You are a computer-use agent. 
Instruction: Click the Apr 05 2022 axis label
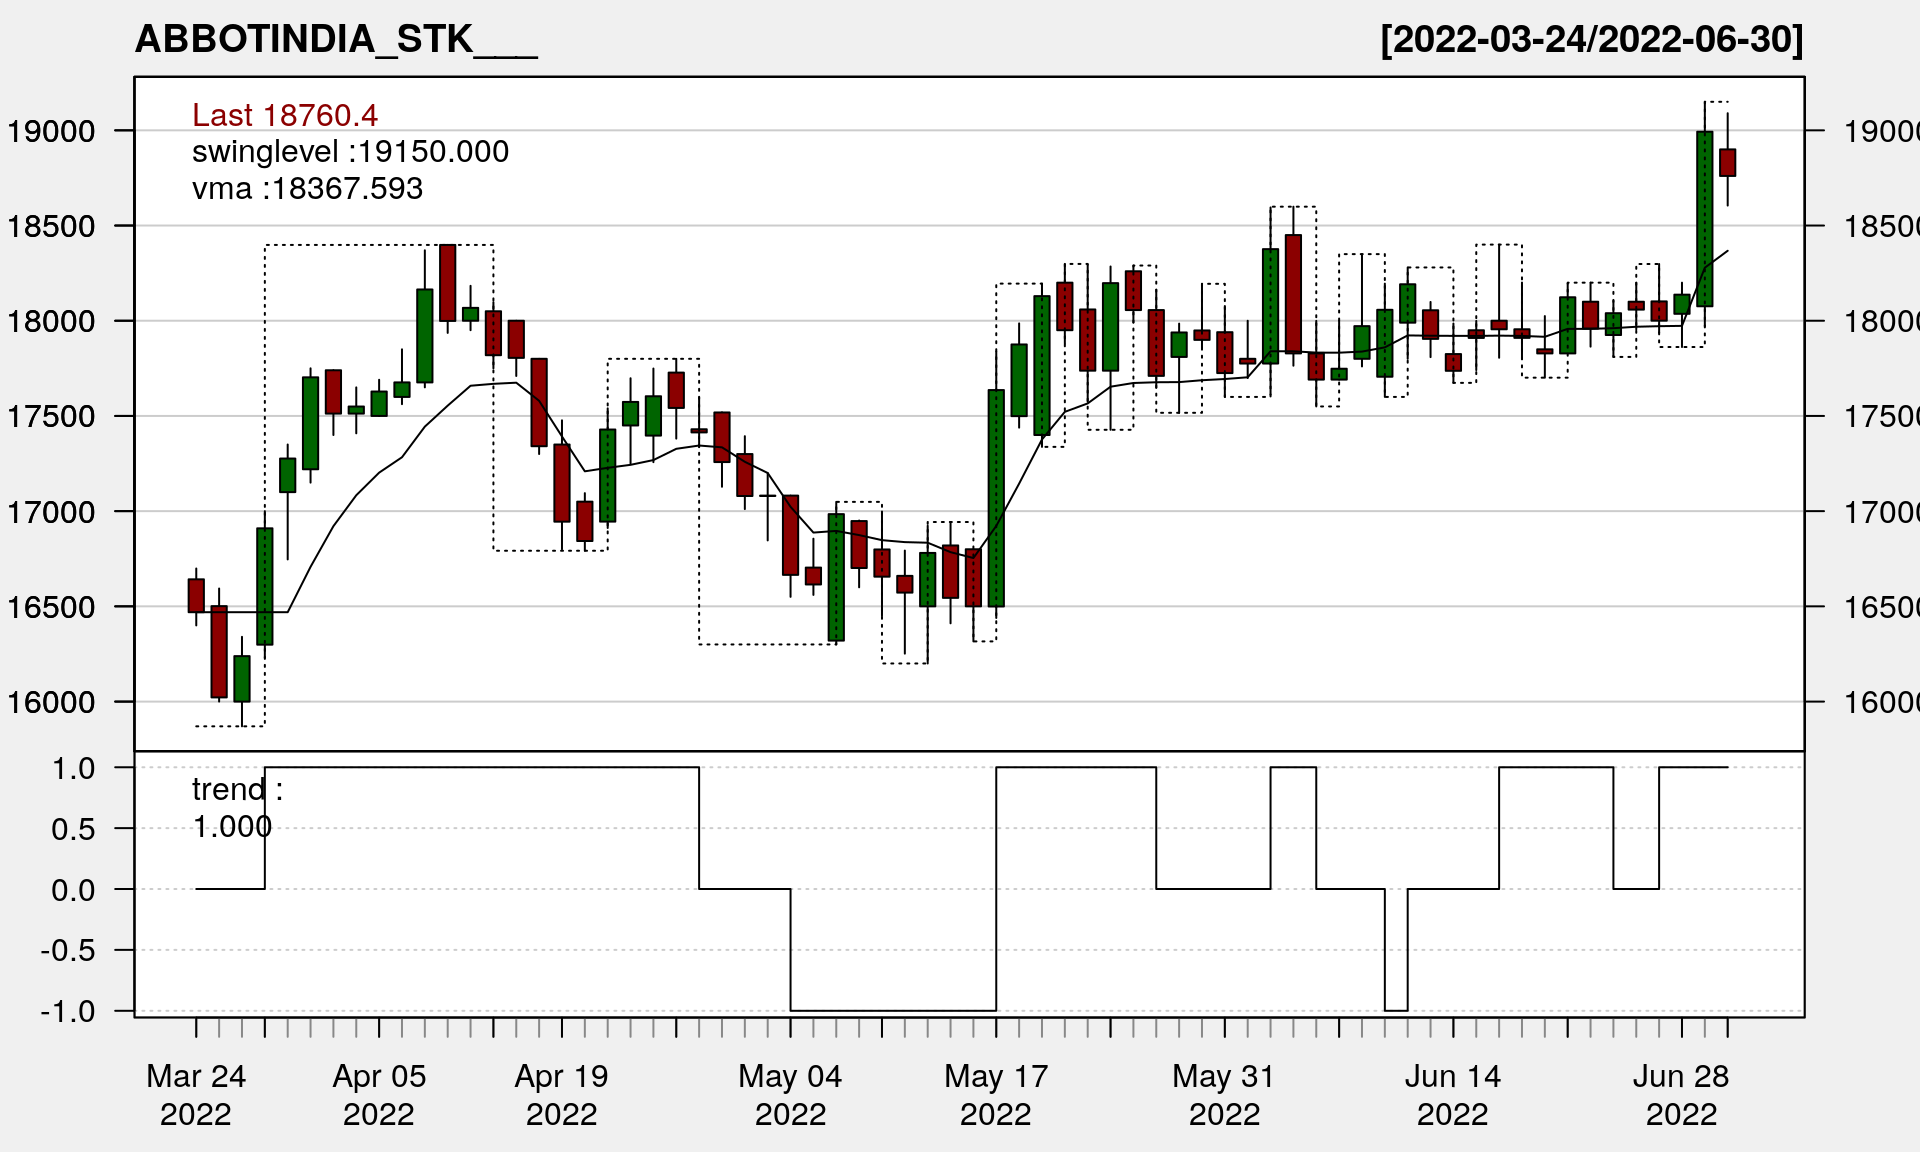379,1094
